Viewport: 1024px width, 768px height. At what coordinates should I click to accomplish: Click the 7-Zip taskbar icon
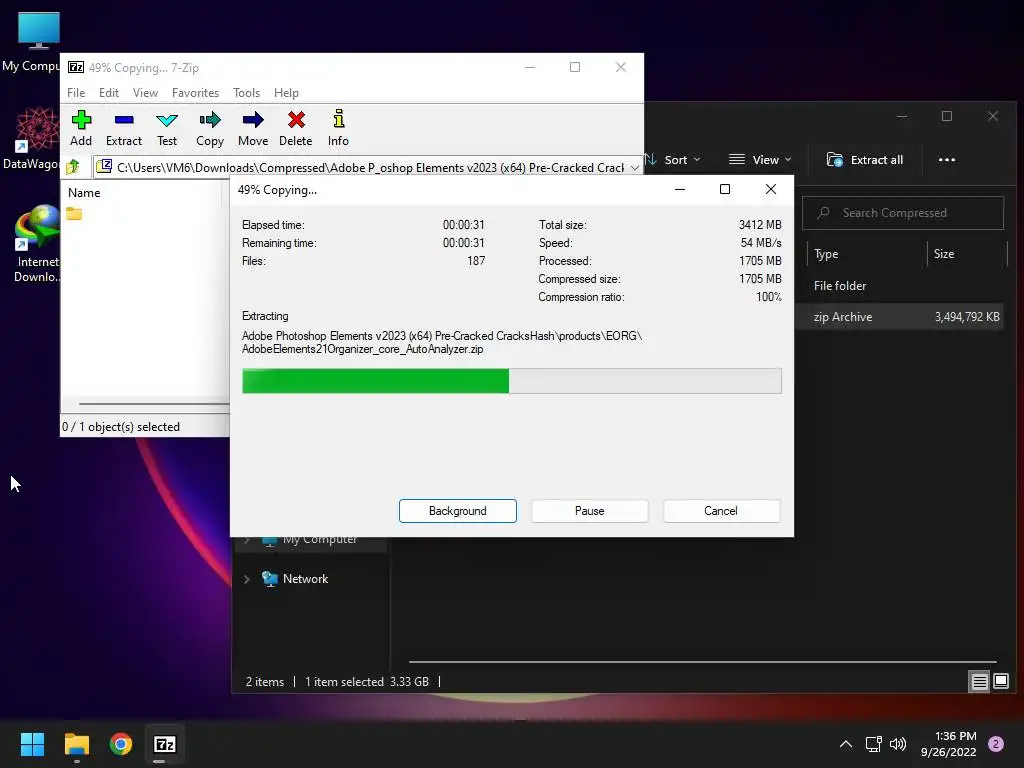click(x=165, y=744)
